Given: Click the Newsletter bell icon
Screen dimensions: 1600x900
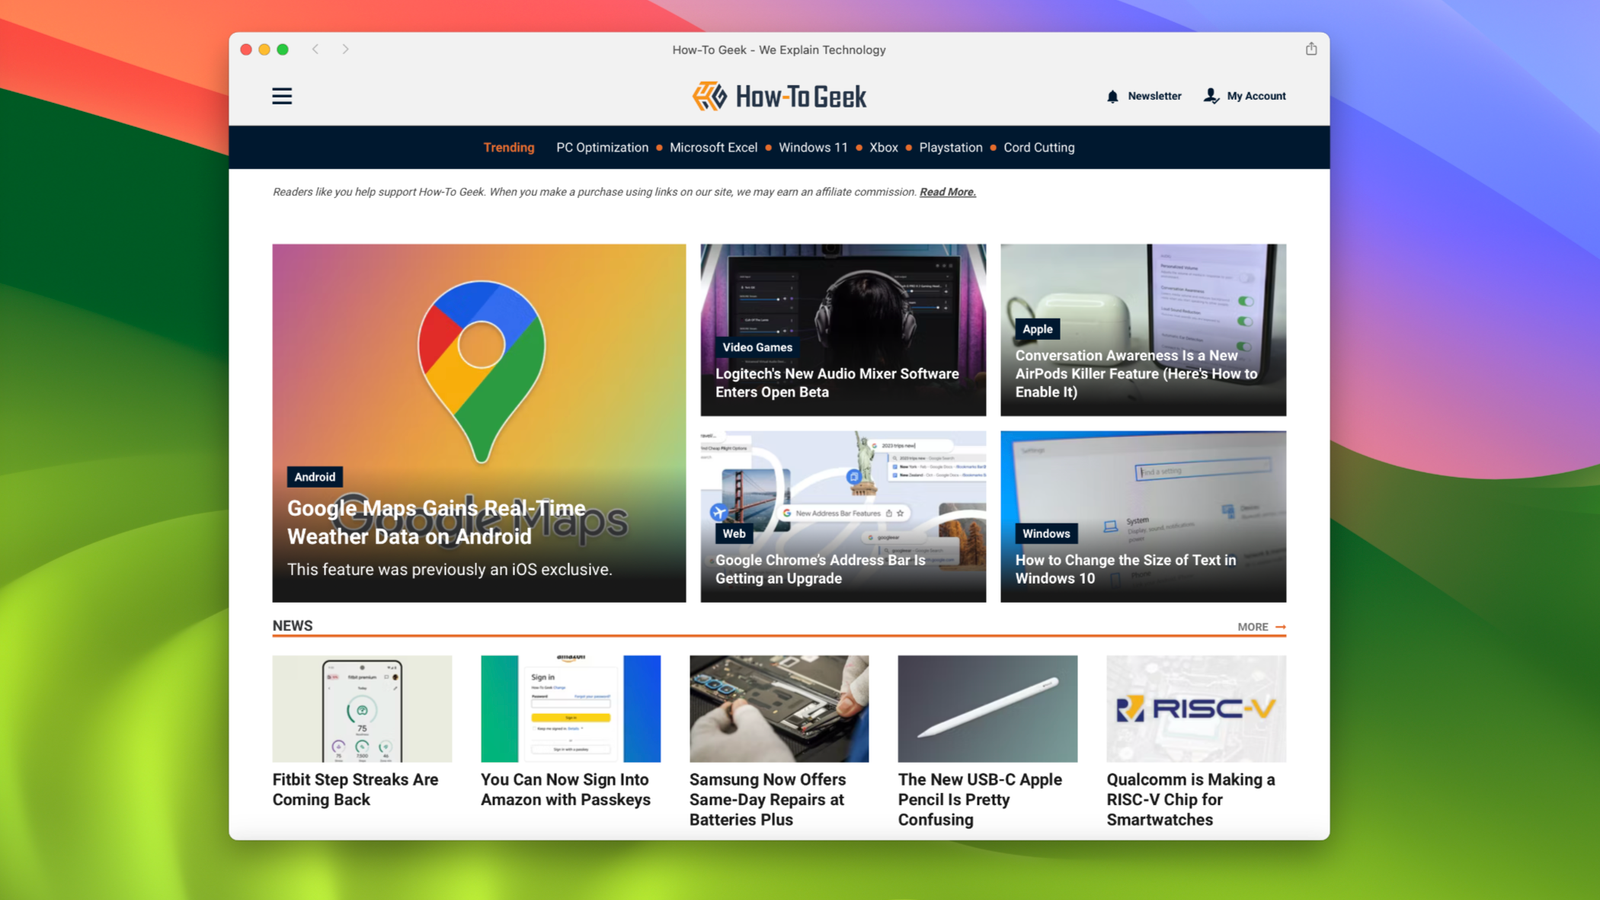Looking at the screenshot, I should coord(1112,96).
